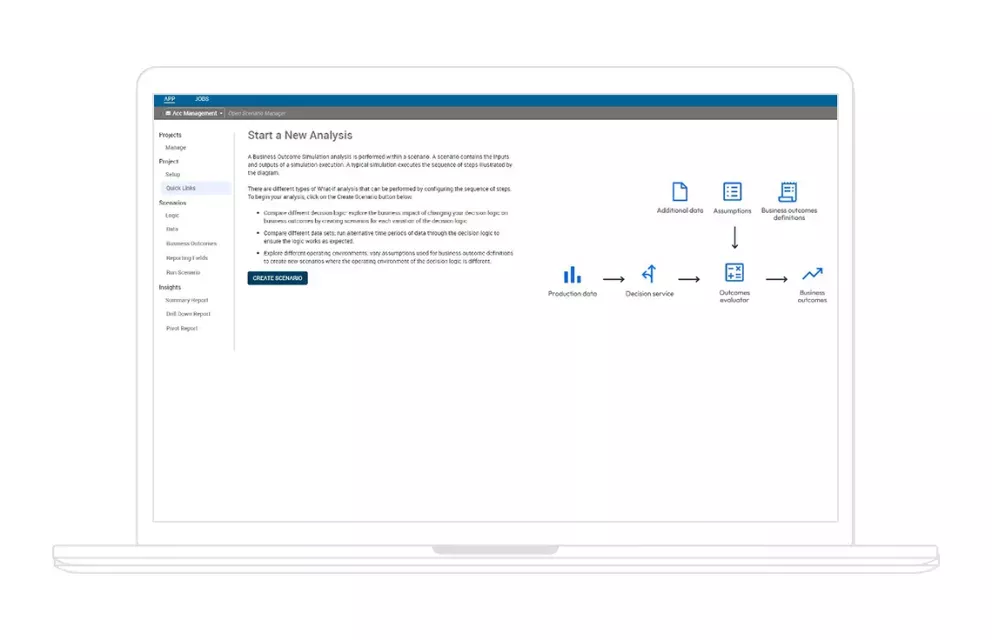Select the Additional data document icon
The height and width of the screenshot is (640, 992).
[679, 192]
